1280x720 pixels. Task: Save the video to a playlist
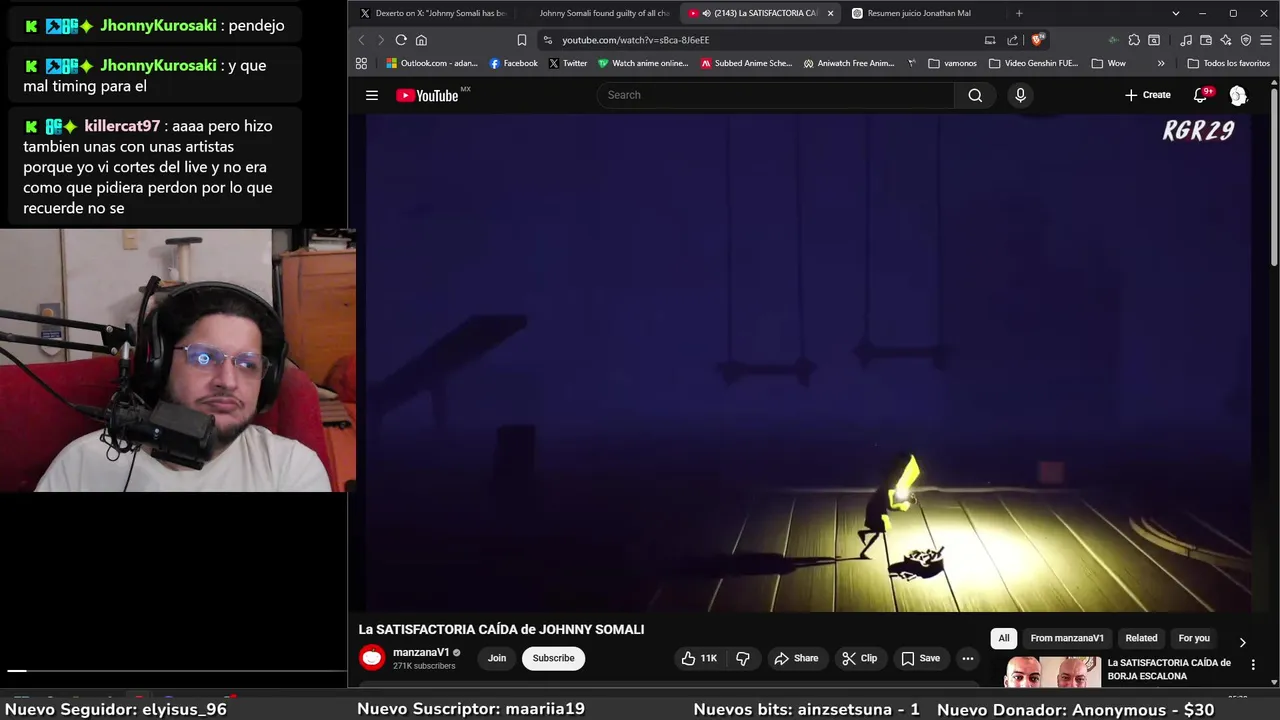click(x=920, y=658)
